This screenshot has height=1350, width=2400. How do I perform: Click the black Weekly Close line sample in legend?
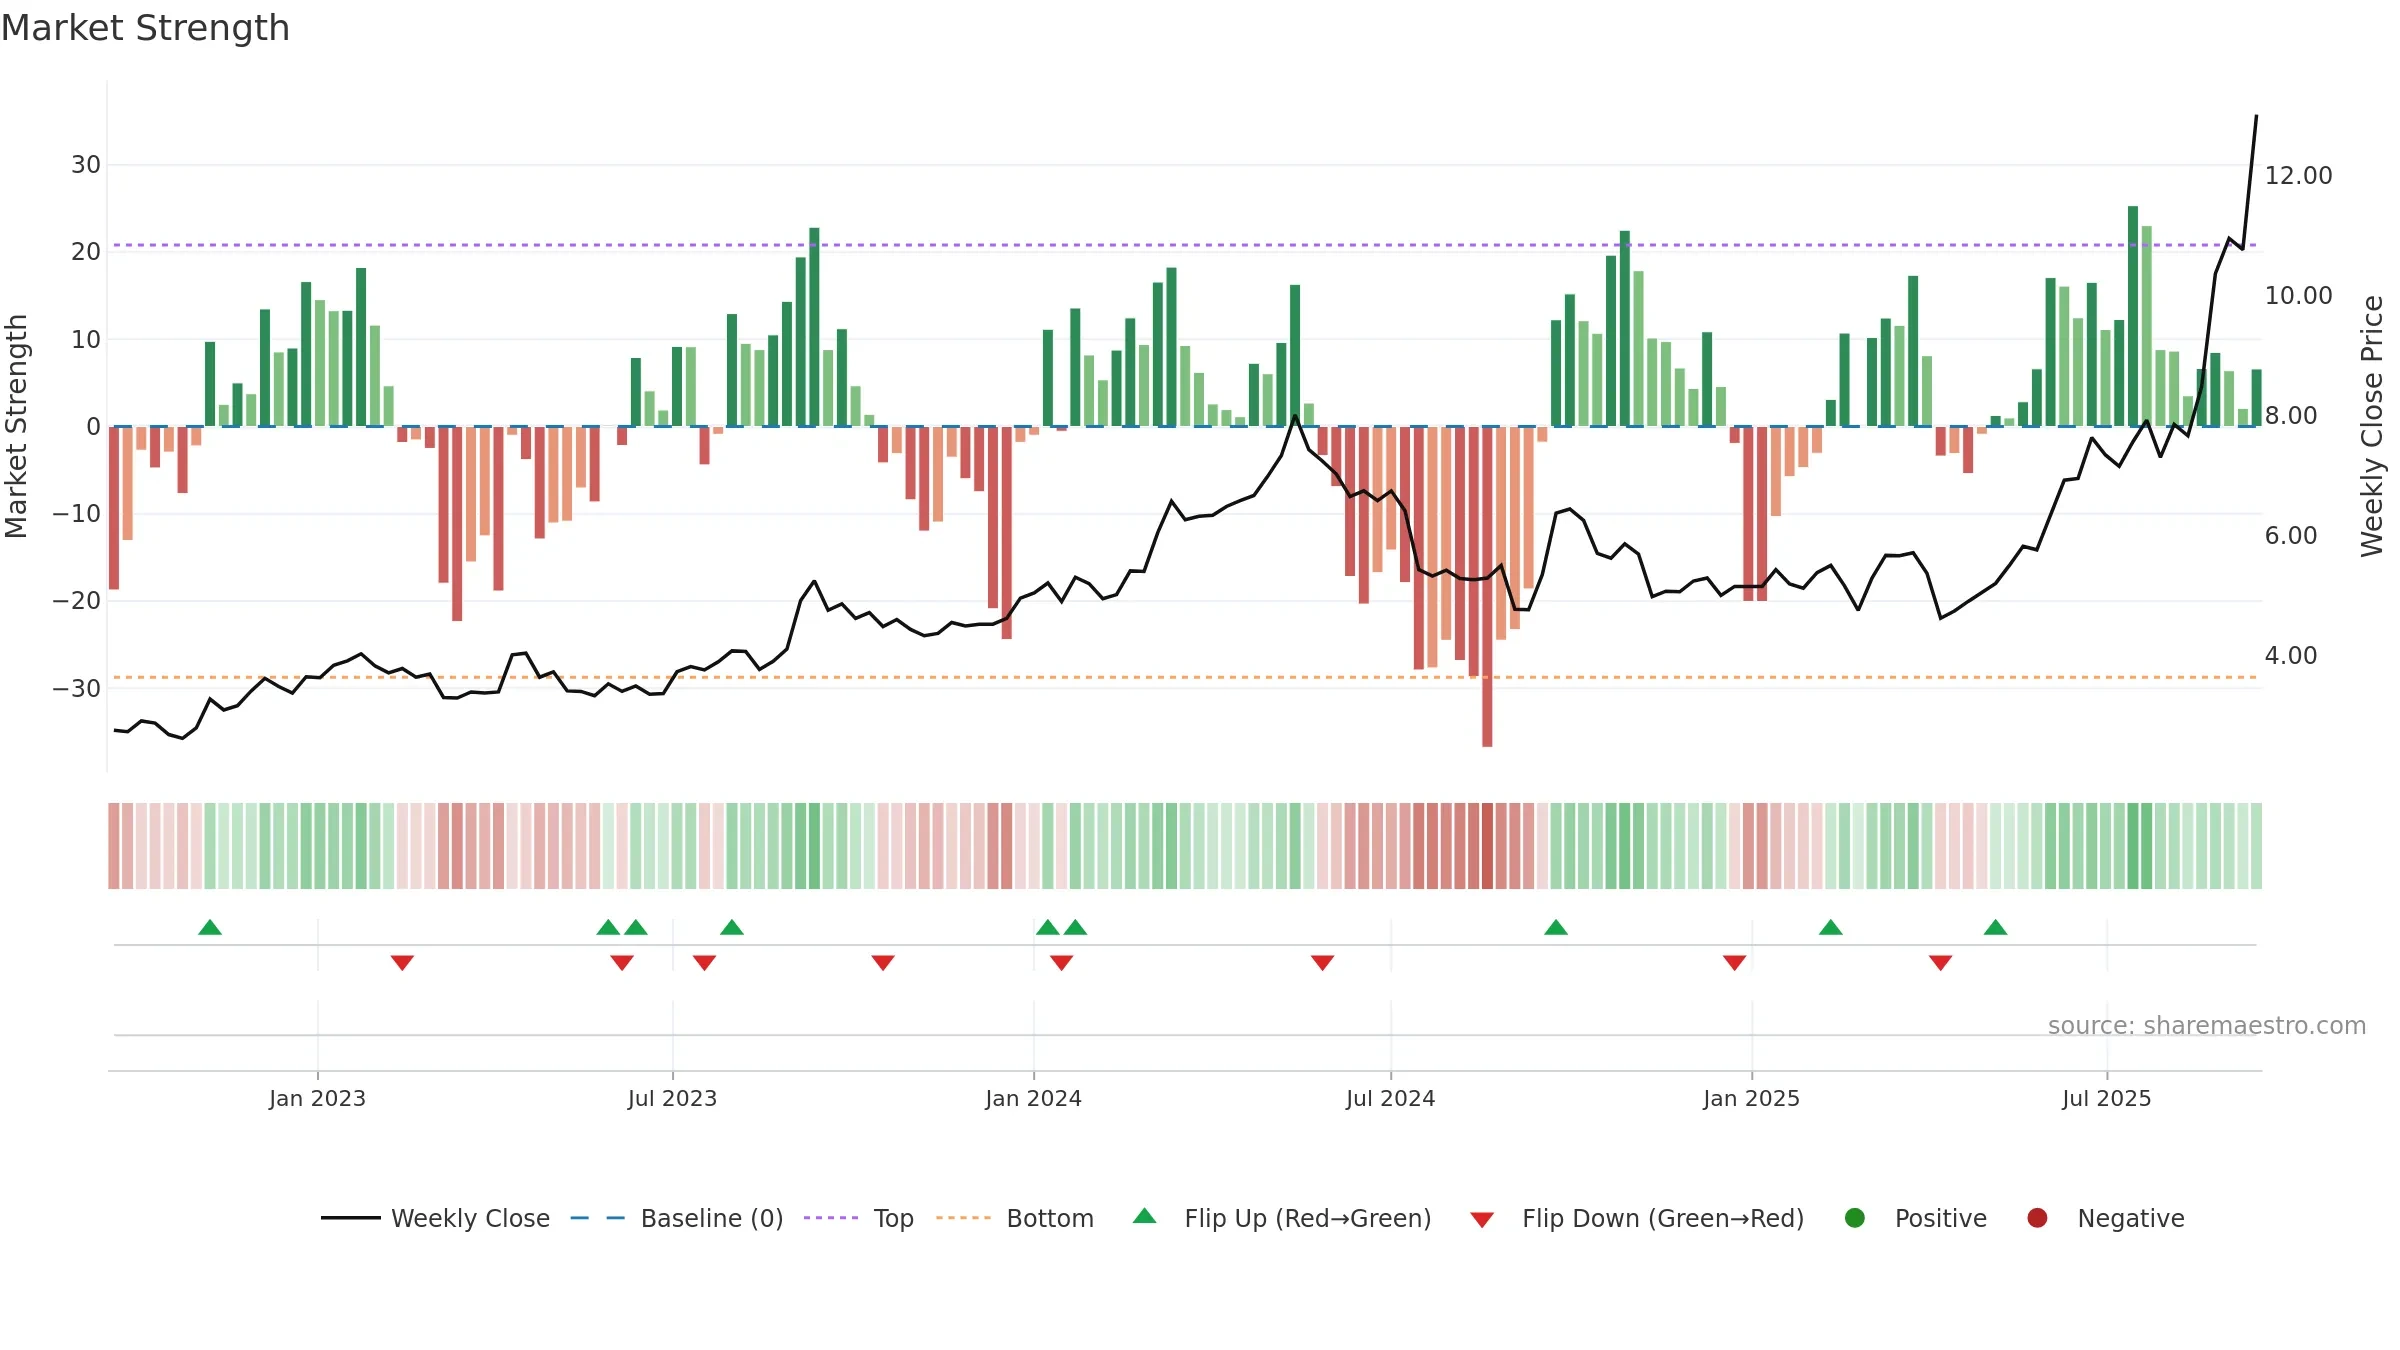pyautogui.click(x=351, y=1218)
